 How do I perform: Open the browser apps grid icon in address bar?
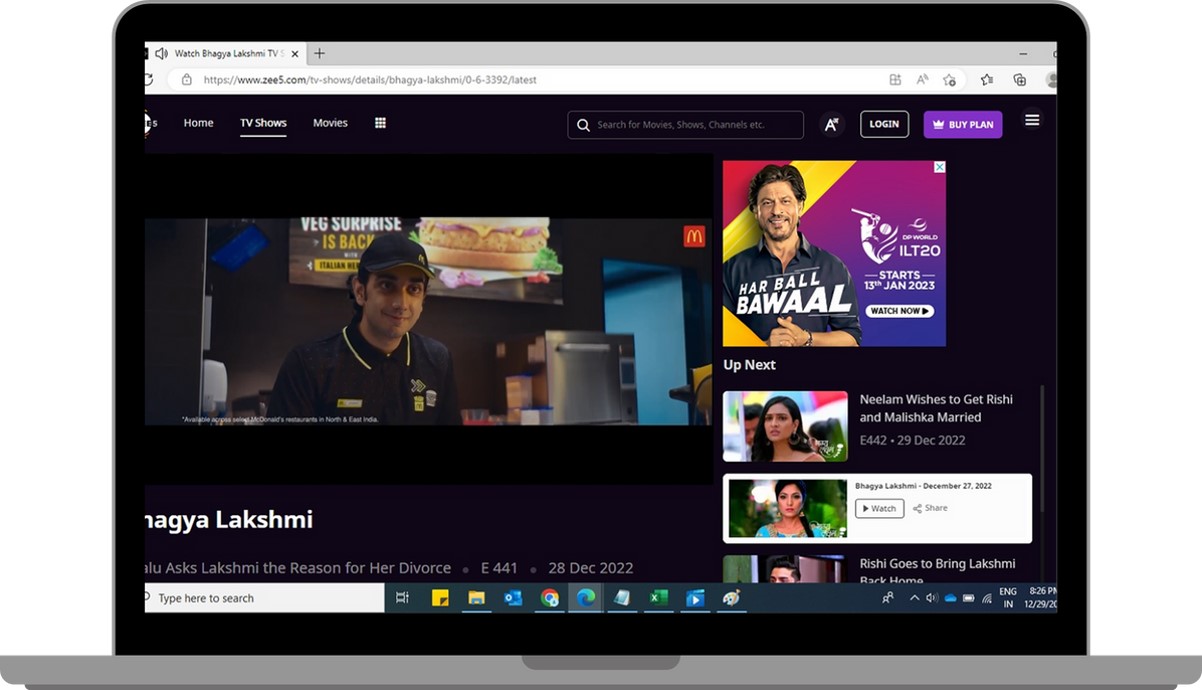click(895, 80)
